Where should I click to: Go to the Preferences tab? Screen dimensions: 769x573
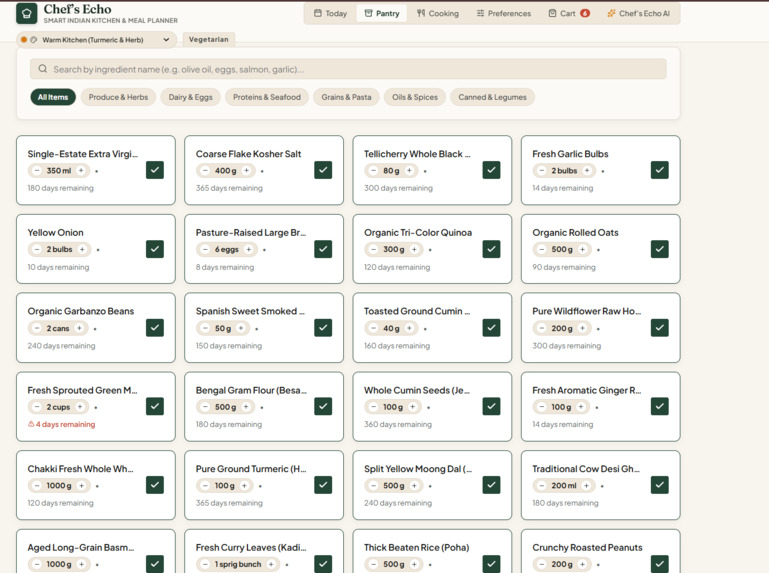[504, 13]
